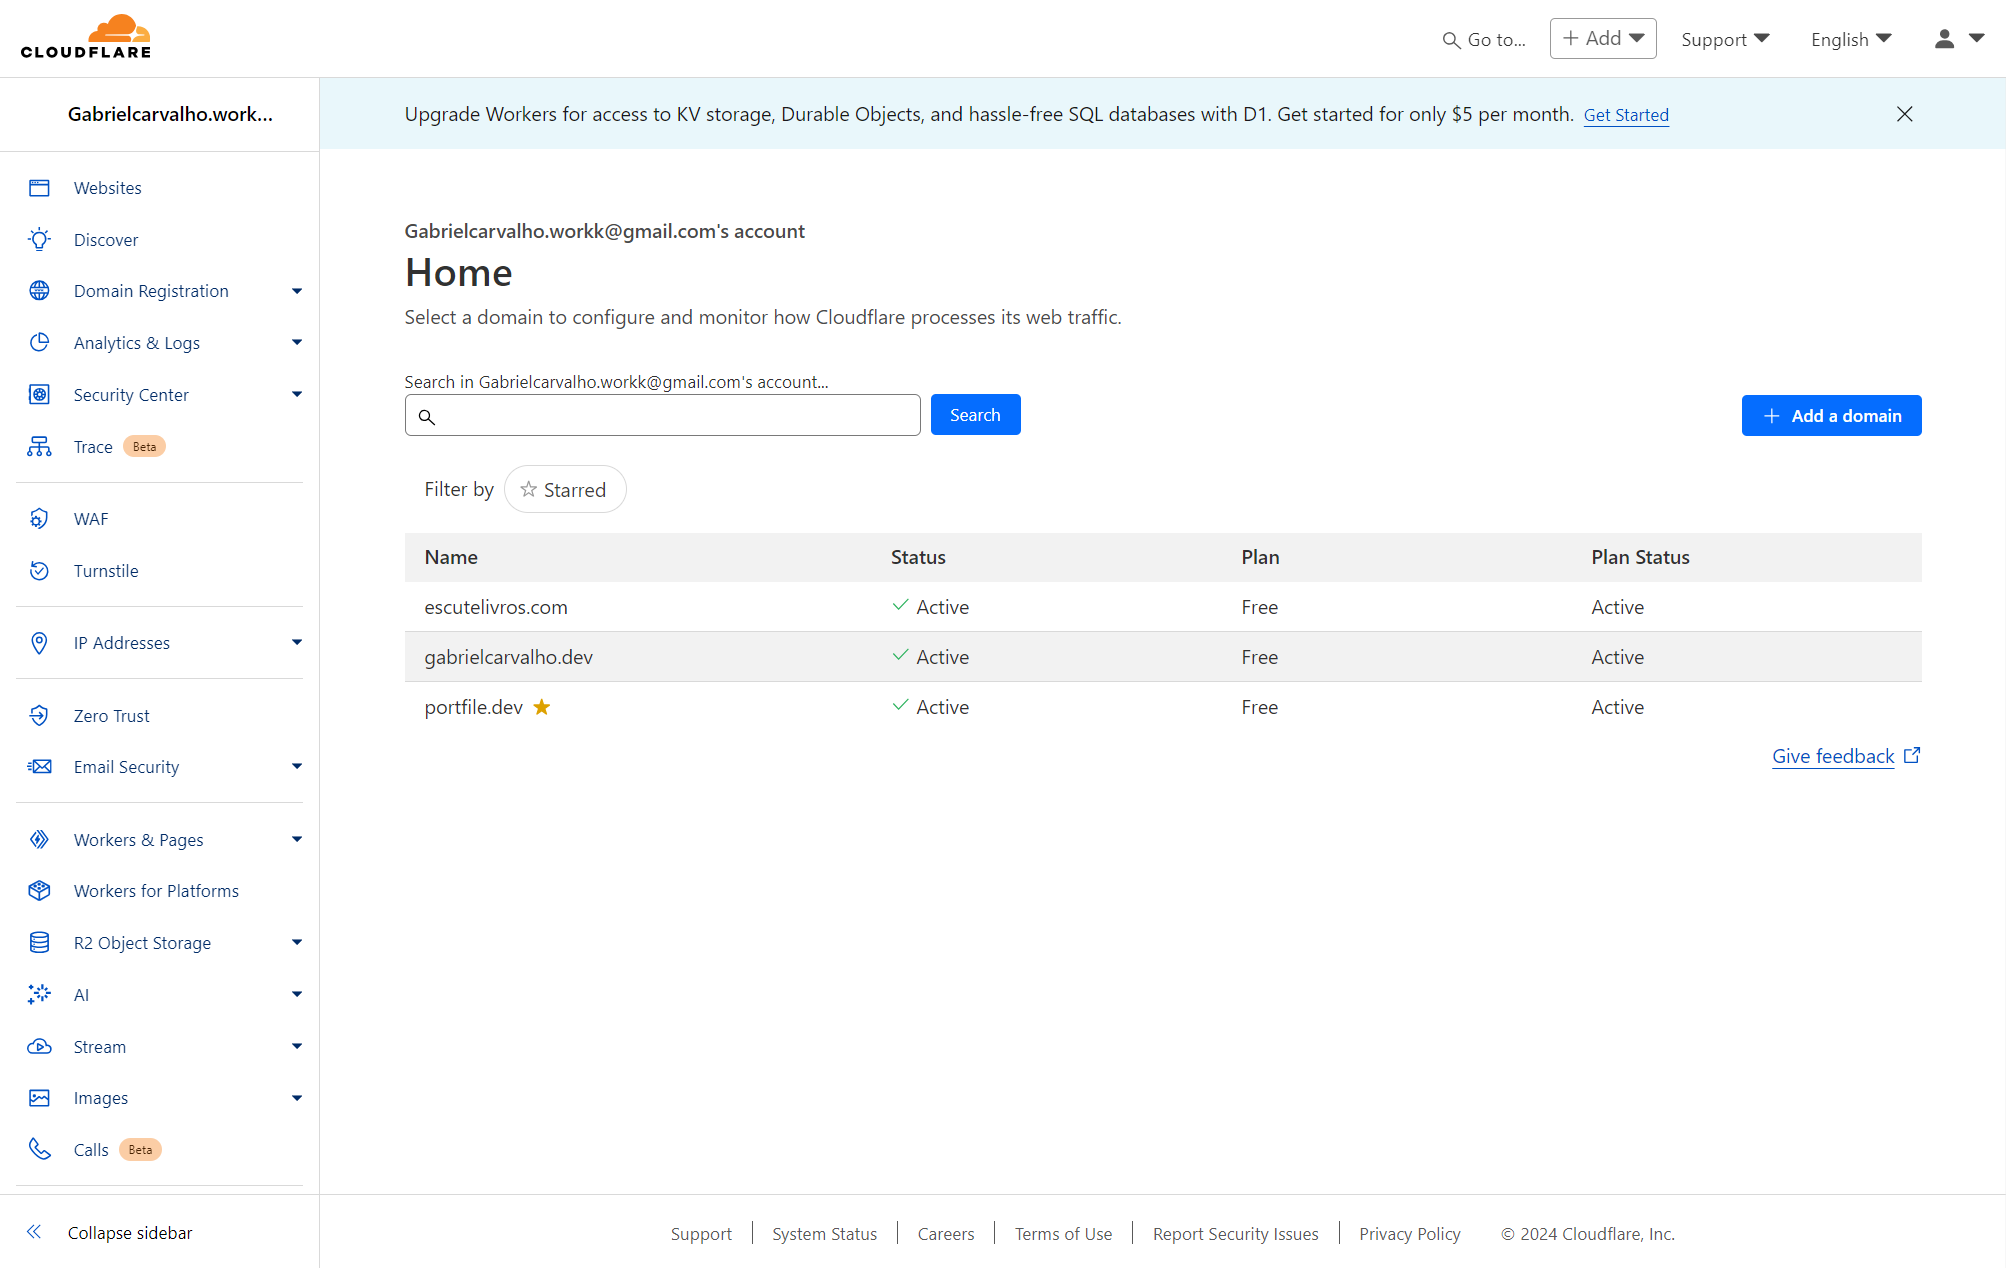Click the Trace network icon
This screenshot has height=1268, width=2006.
[x=39, y=447]
